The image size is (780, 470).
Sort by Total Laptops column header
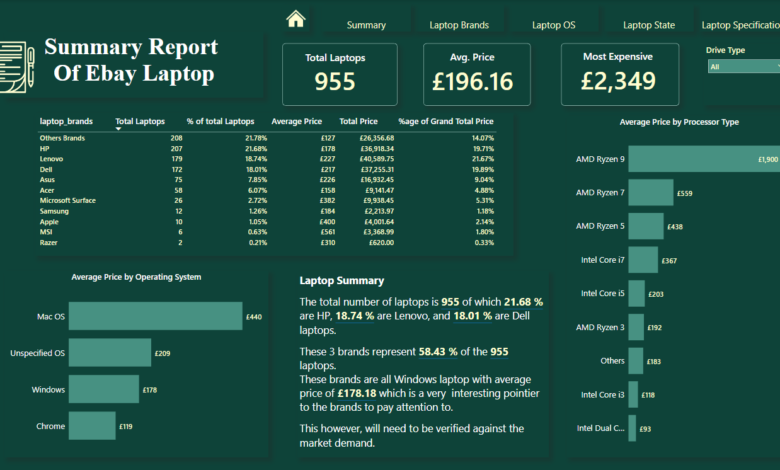(x=140, y=121)
